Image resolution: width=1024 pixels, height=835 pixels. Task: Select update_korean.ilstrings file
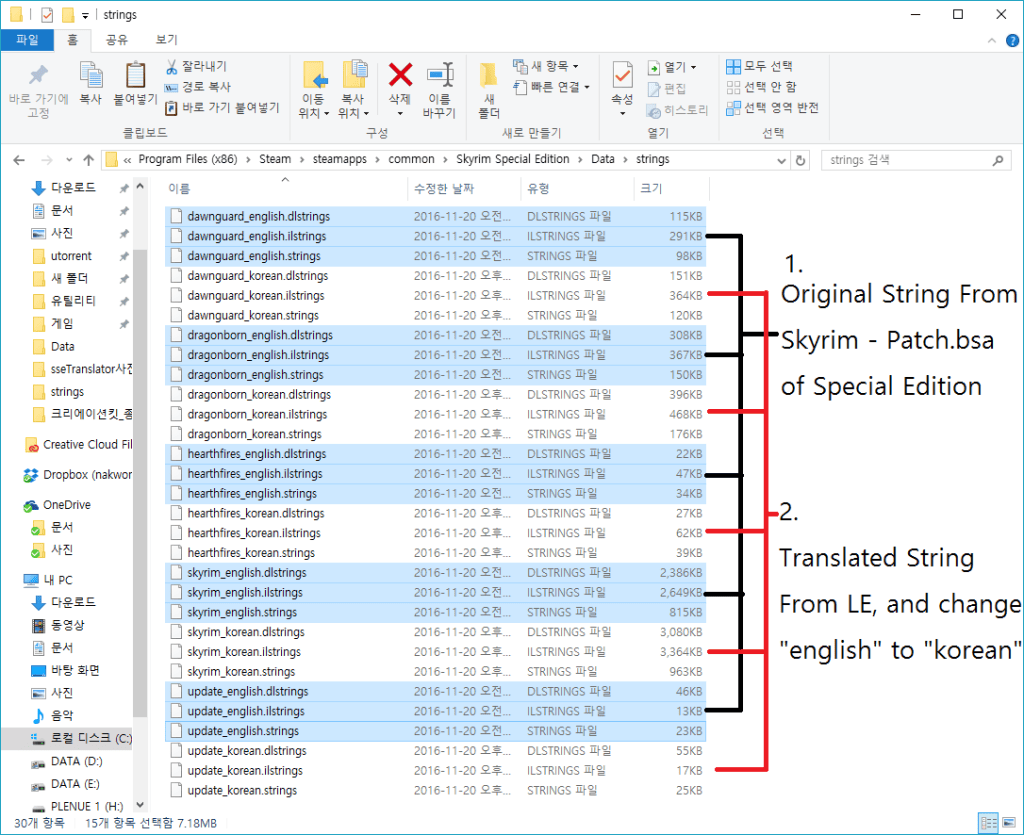click(436, 770)
